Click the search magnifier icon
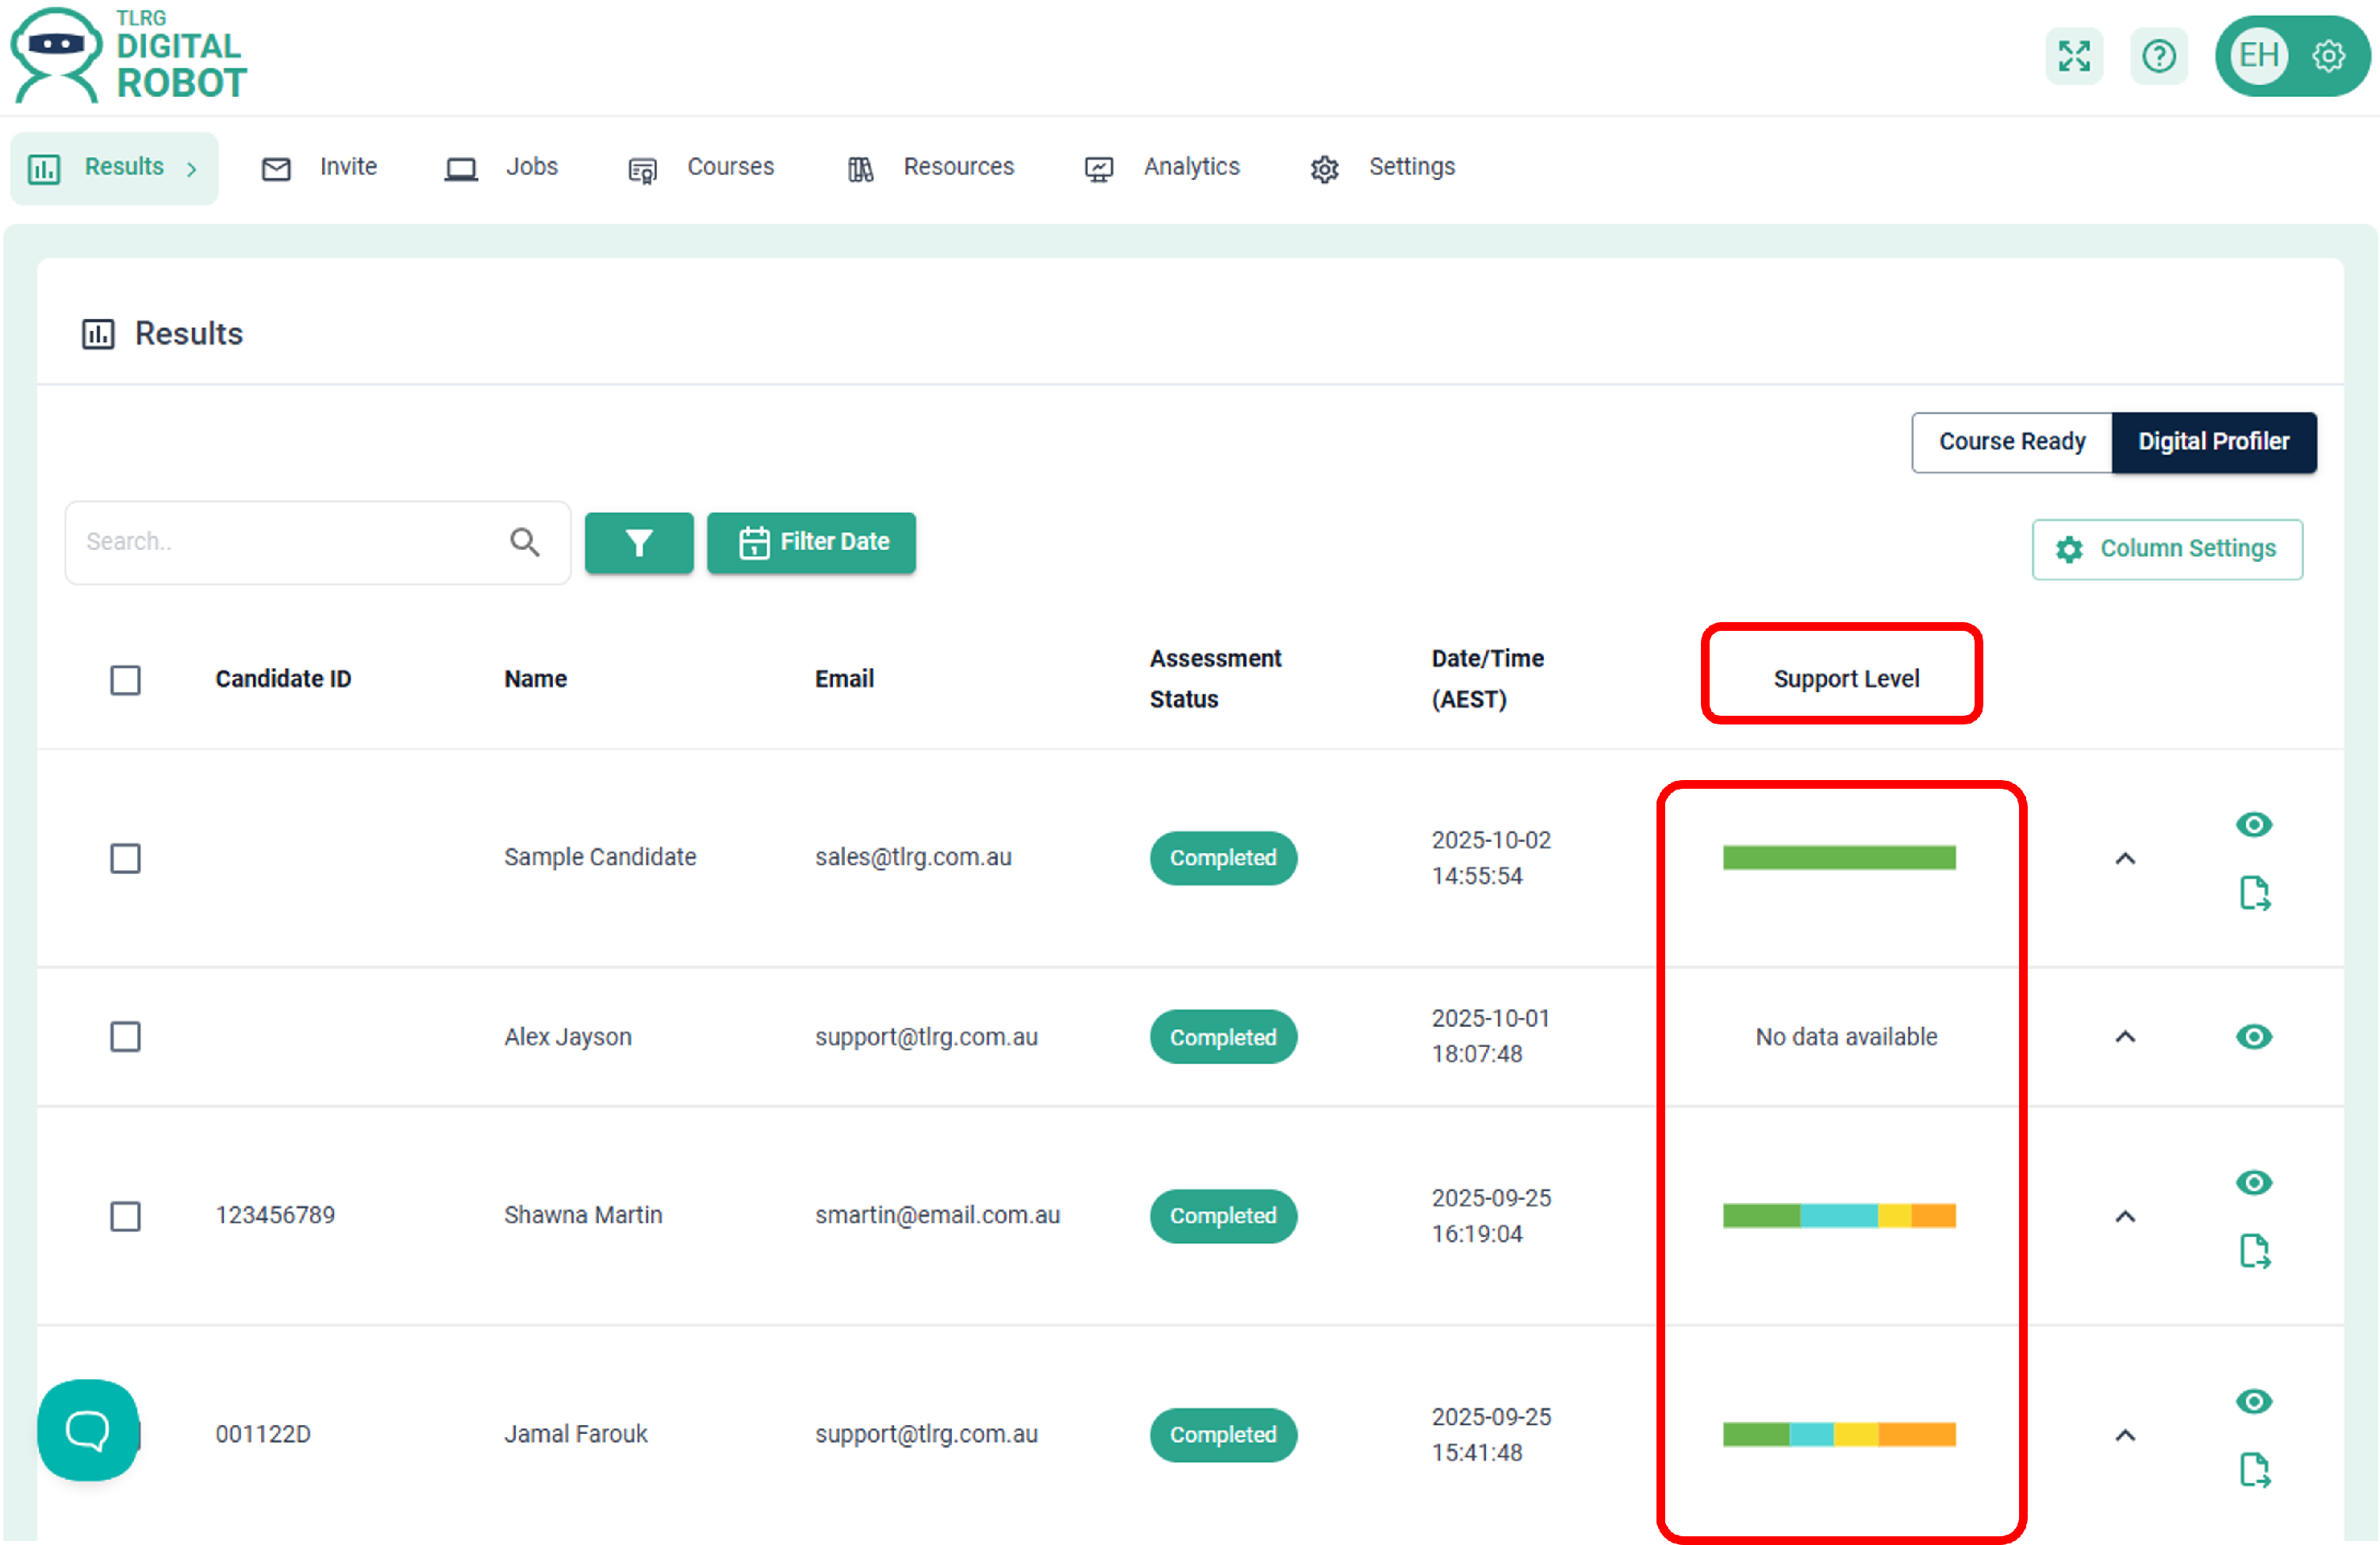Image resolution: width=2380 pixels, height=1545 pixels. pyautogui.click(x=524, y=542)
